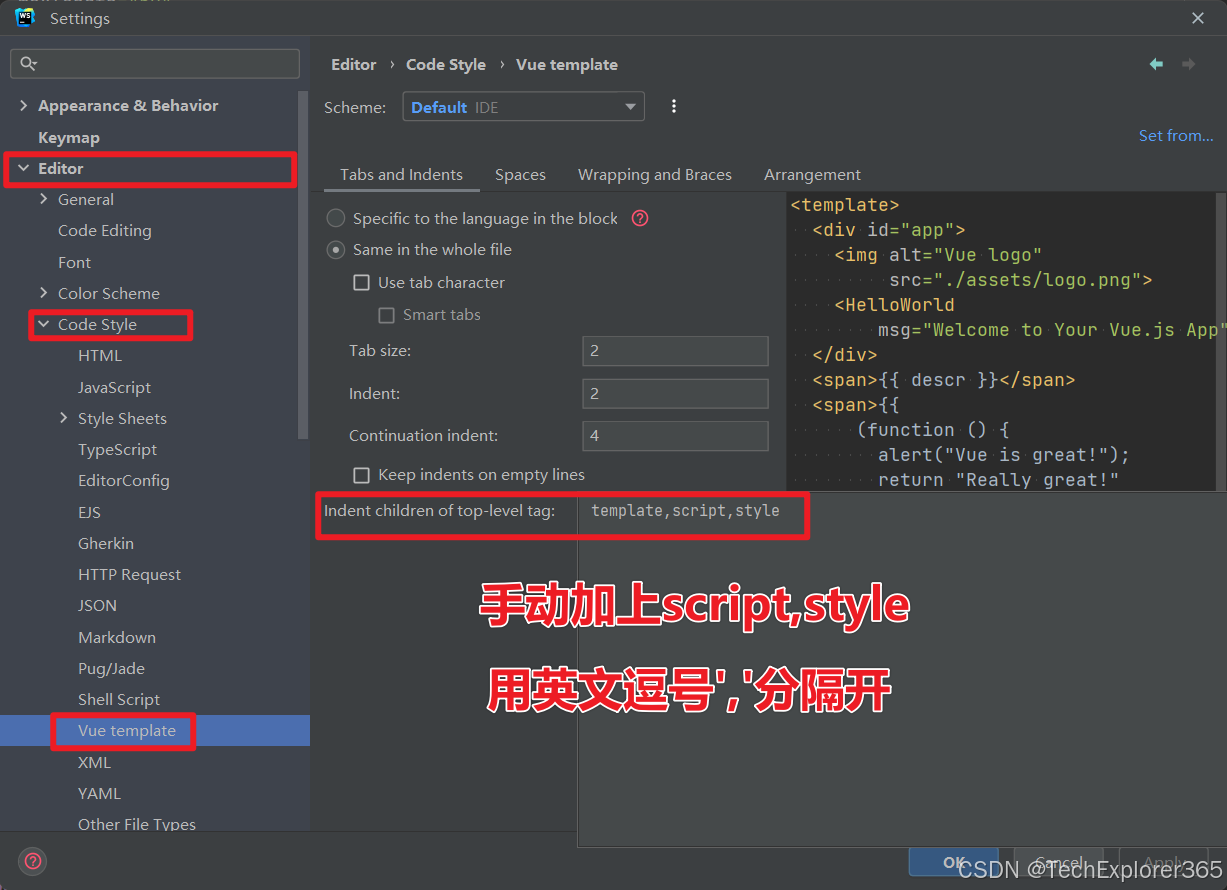This screenshot has width=1227, height=890.
Task: Go back with the left arrow icon
Action: pos(1156,64)
